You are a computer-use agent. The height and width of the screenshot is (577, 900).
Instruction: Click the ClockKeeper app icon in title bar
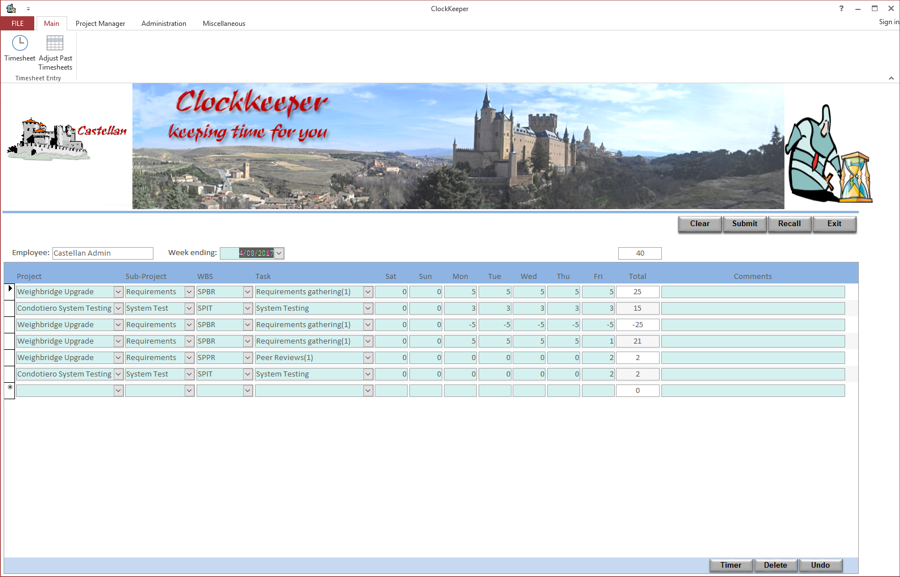11,8
